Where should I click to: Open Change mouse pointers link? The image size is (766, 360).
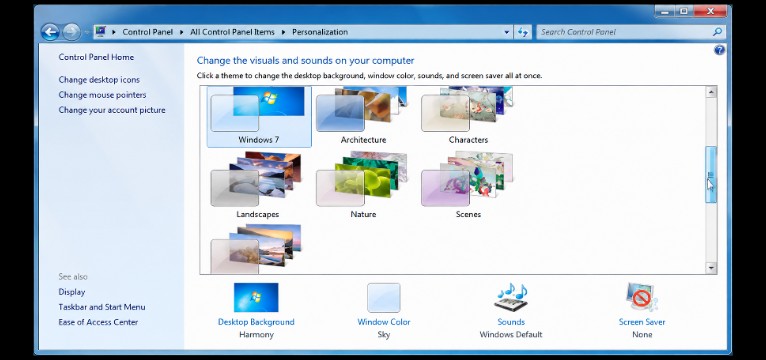coord(103,95)
